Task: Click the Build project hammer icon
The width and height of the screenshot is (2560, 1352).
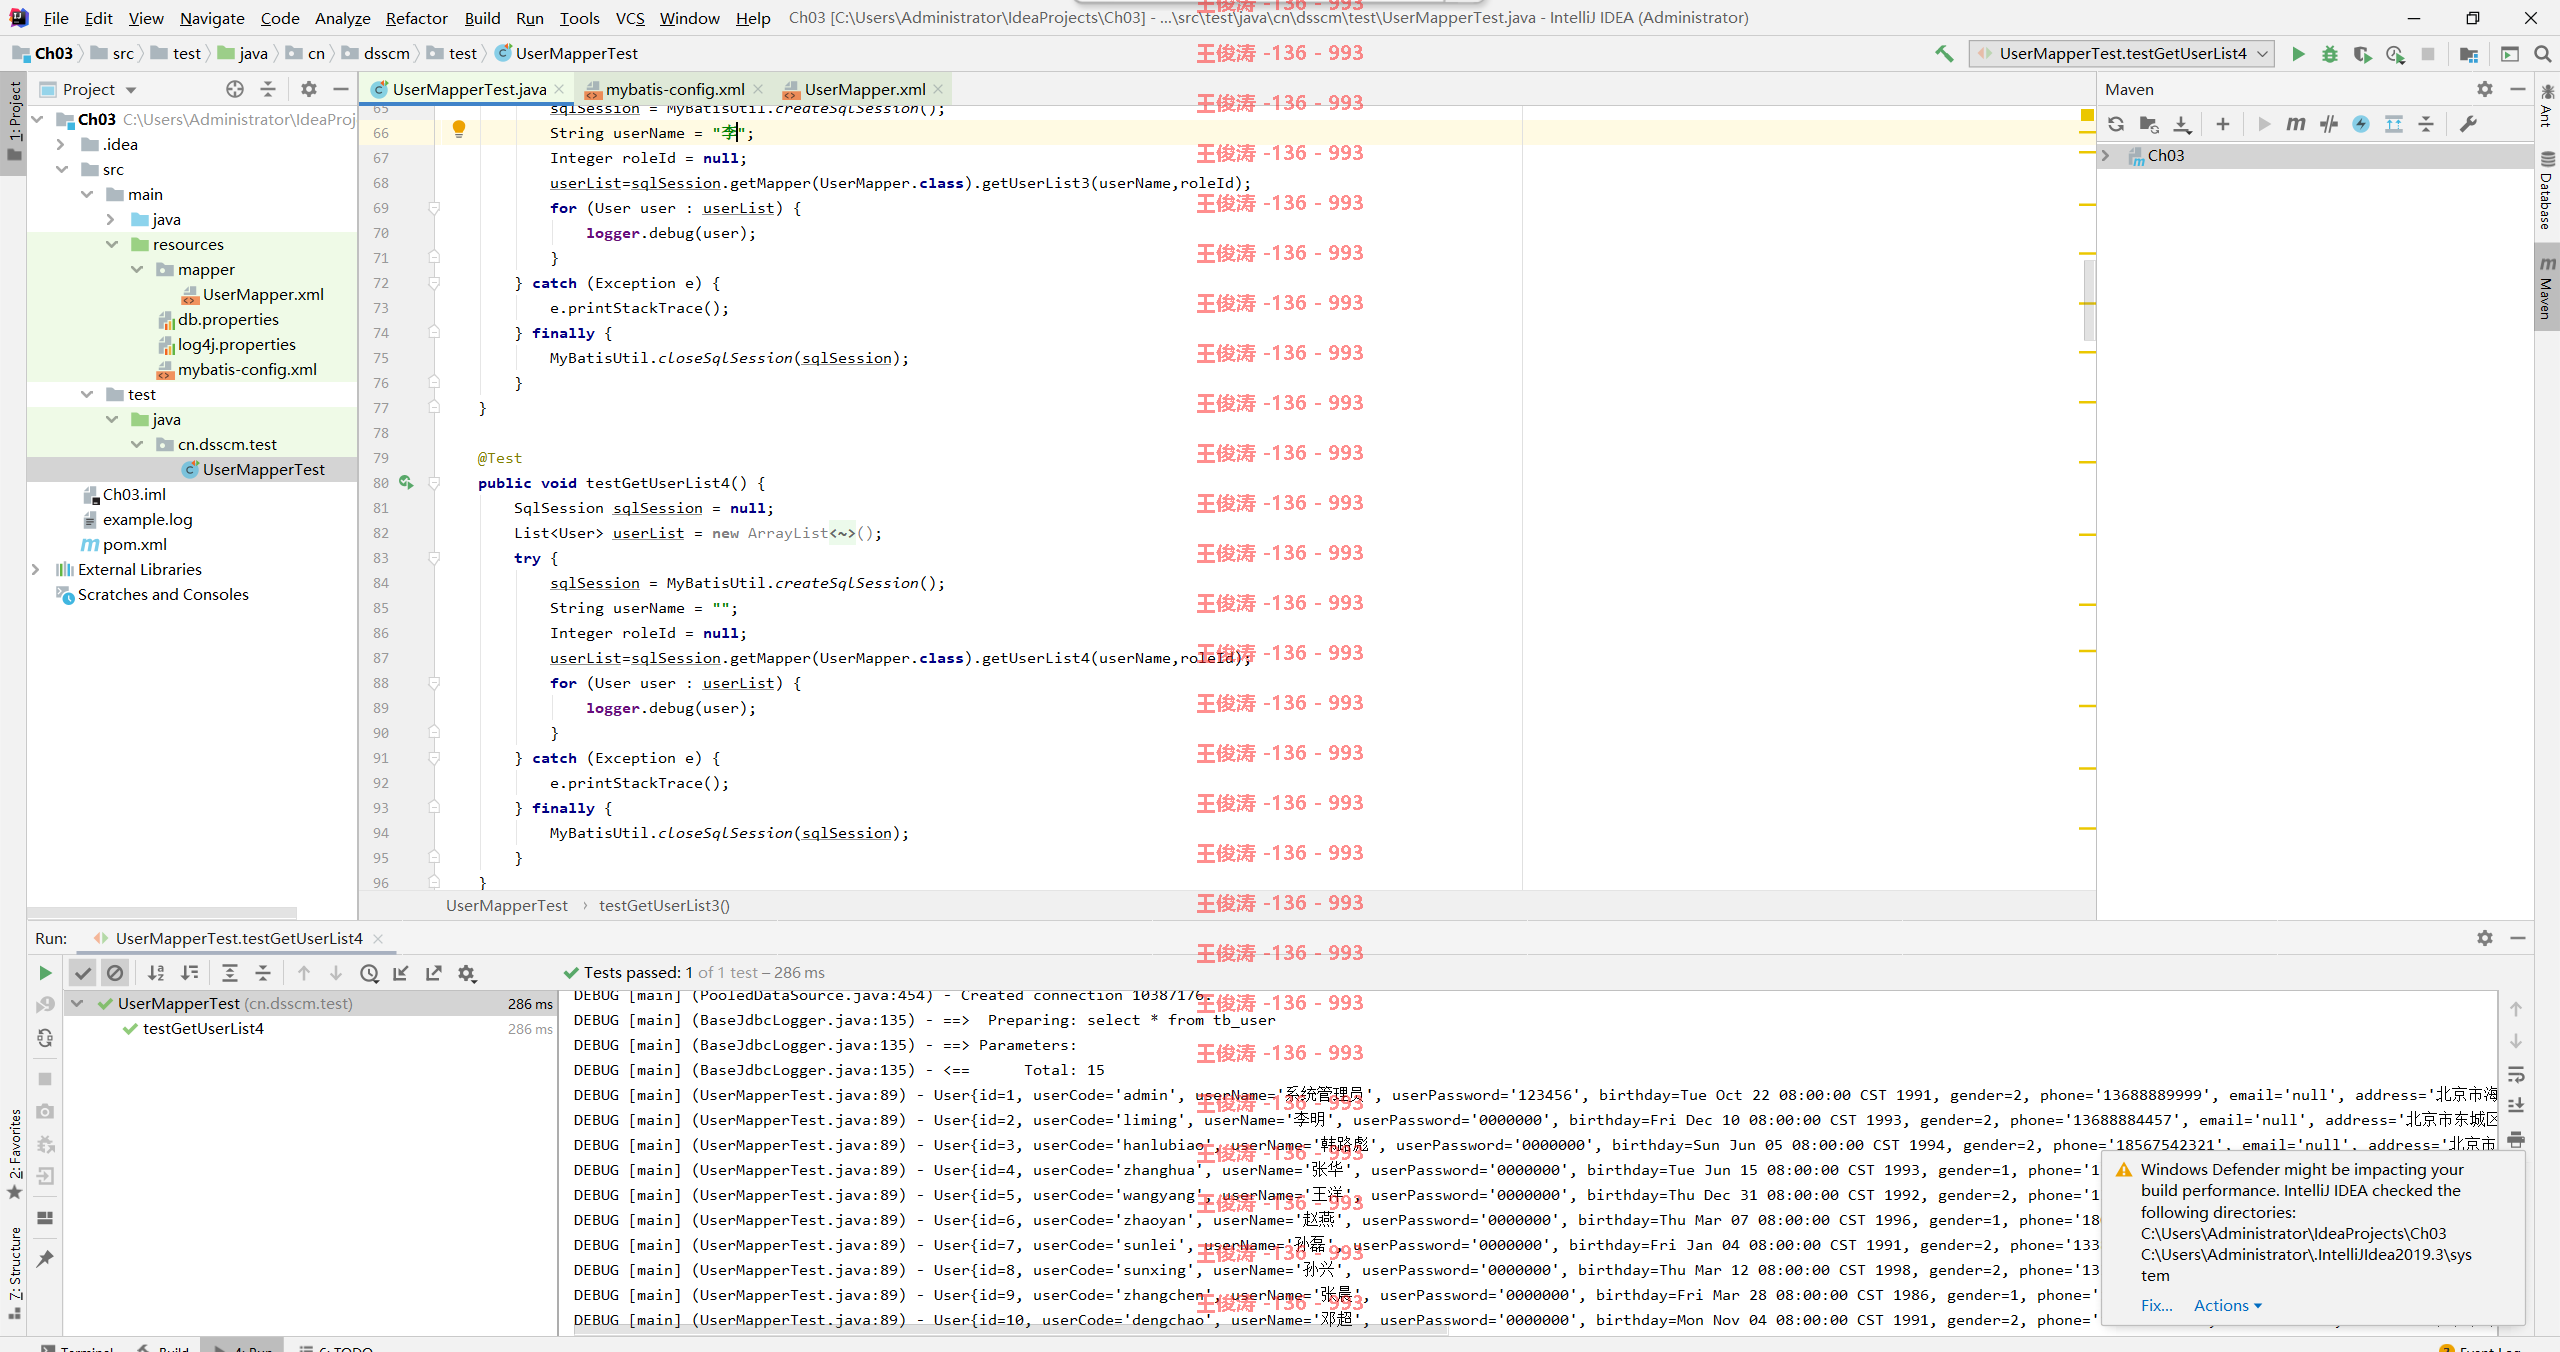Action: [x=1944, y=54]
